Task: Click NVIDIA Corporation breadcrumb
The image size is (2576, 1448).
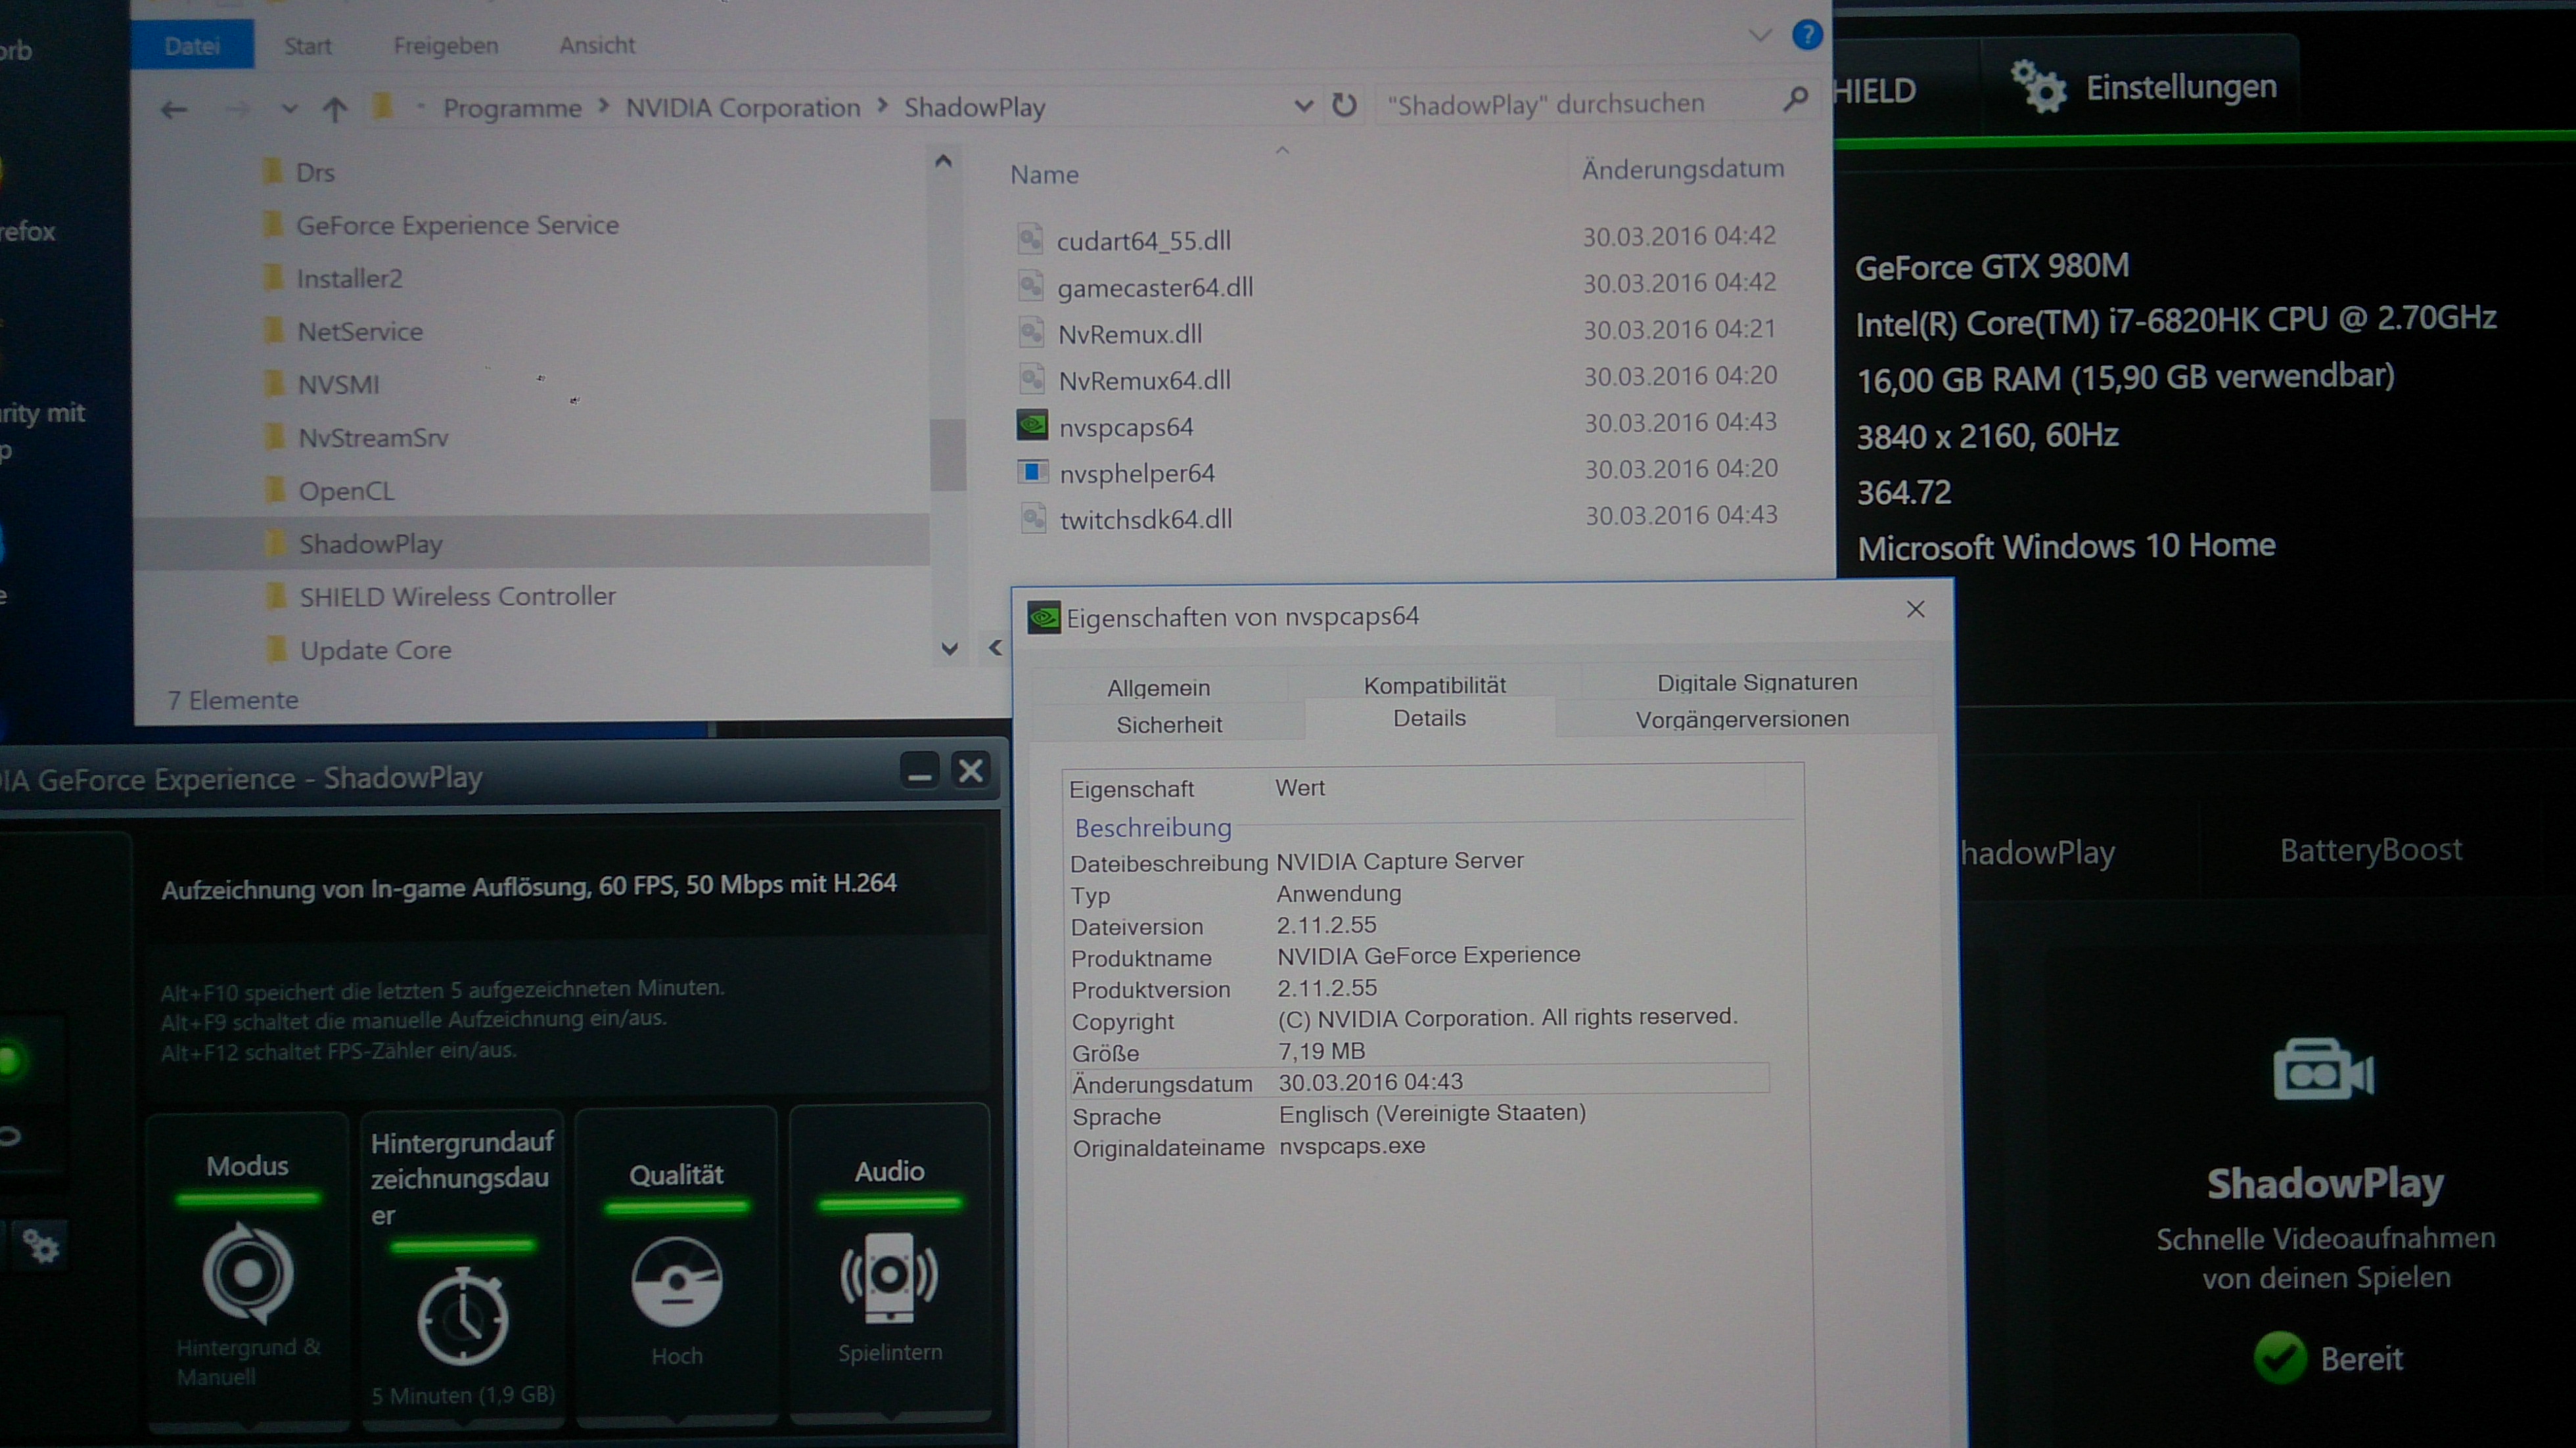Action: point(743,107)
